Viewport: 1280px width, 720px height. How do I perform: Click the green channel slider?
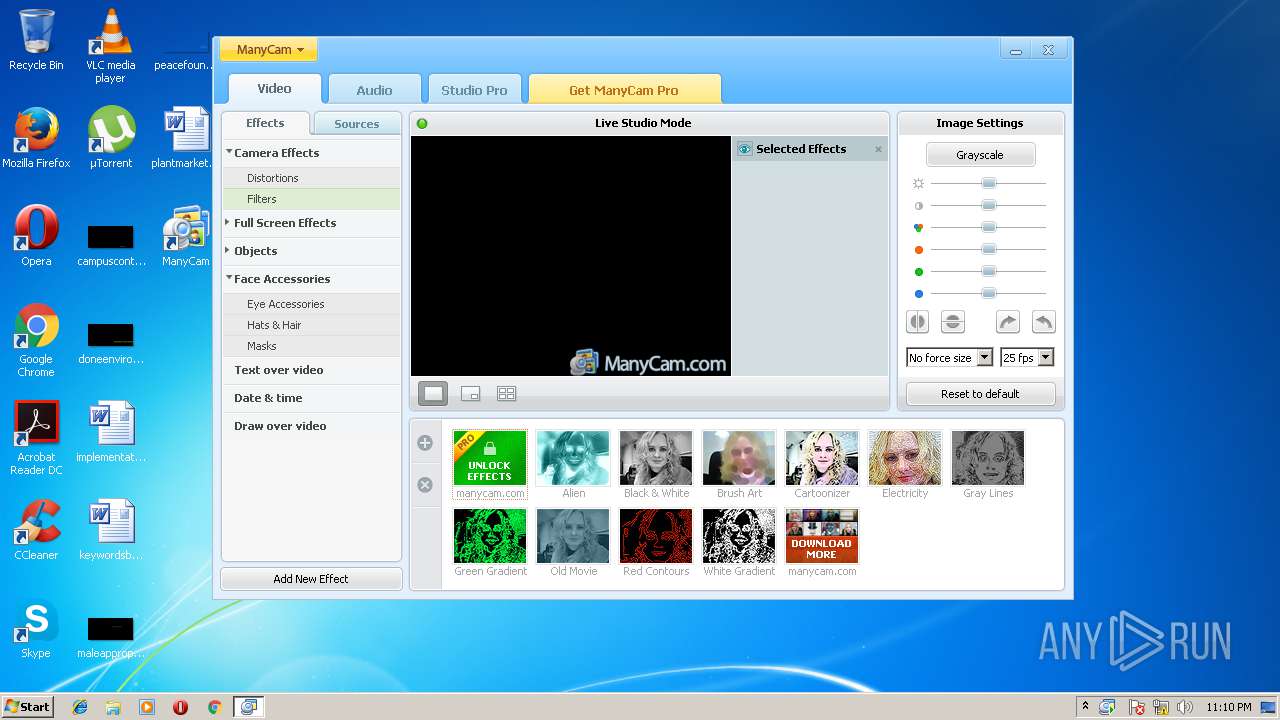point(988,271)
